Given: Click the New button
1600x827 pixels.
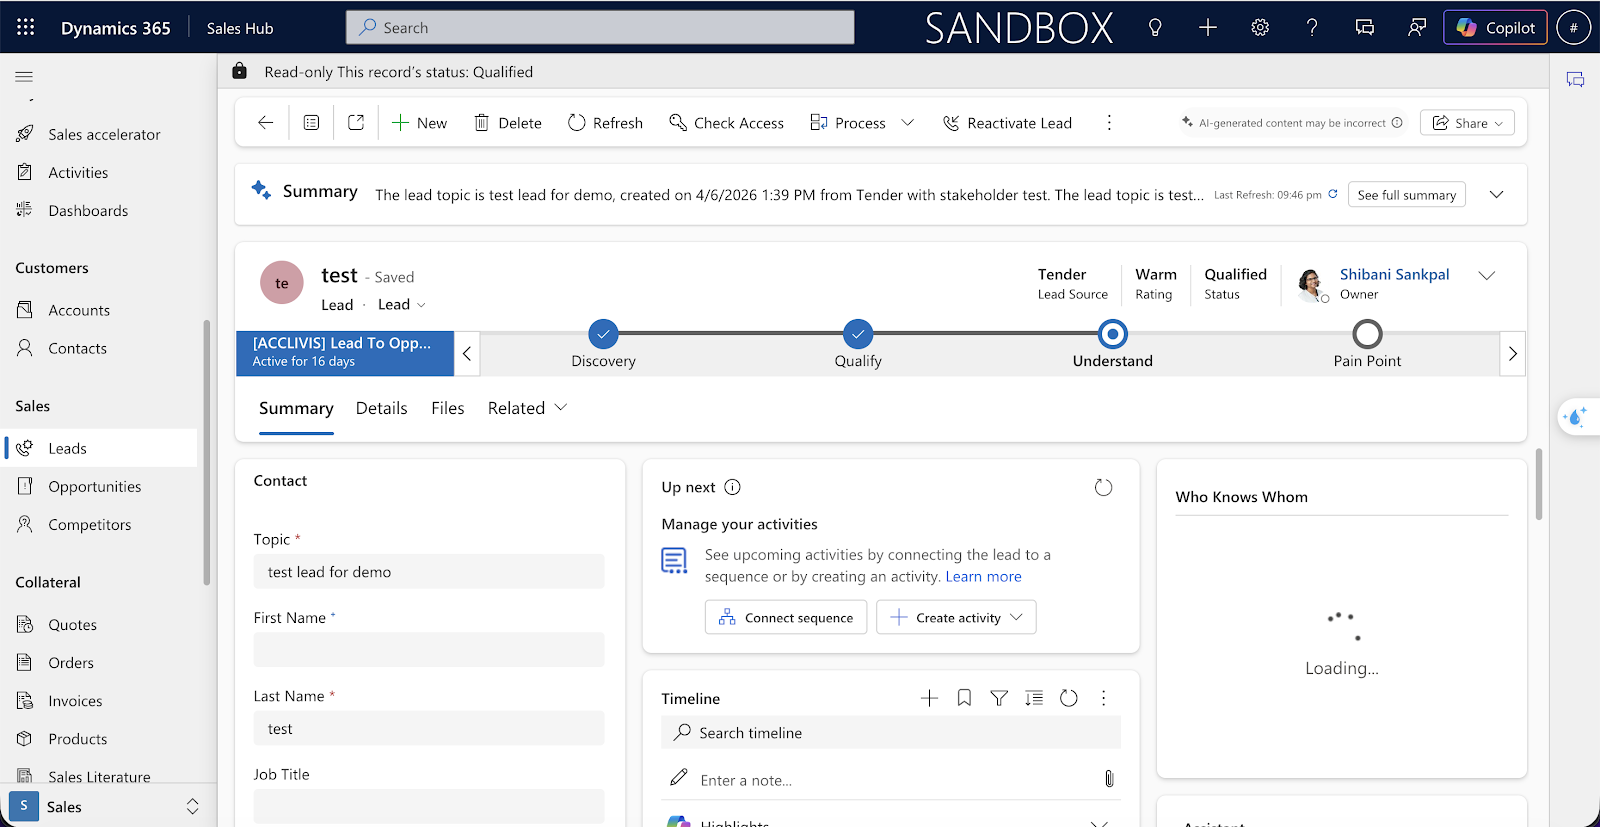Looking at the screenshot, I should coord(419,122).
